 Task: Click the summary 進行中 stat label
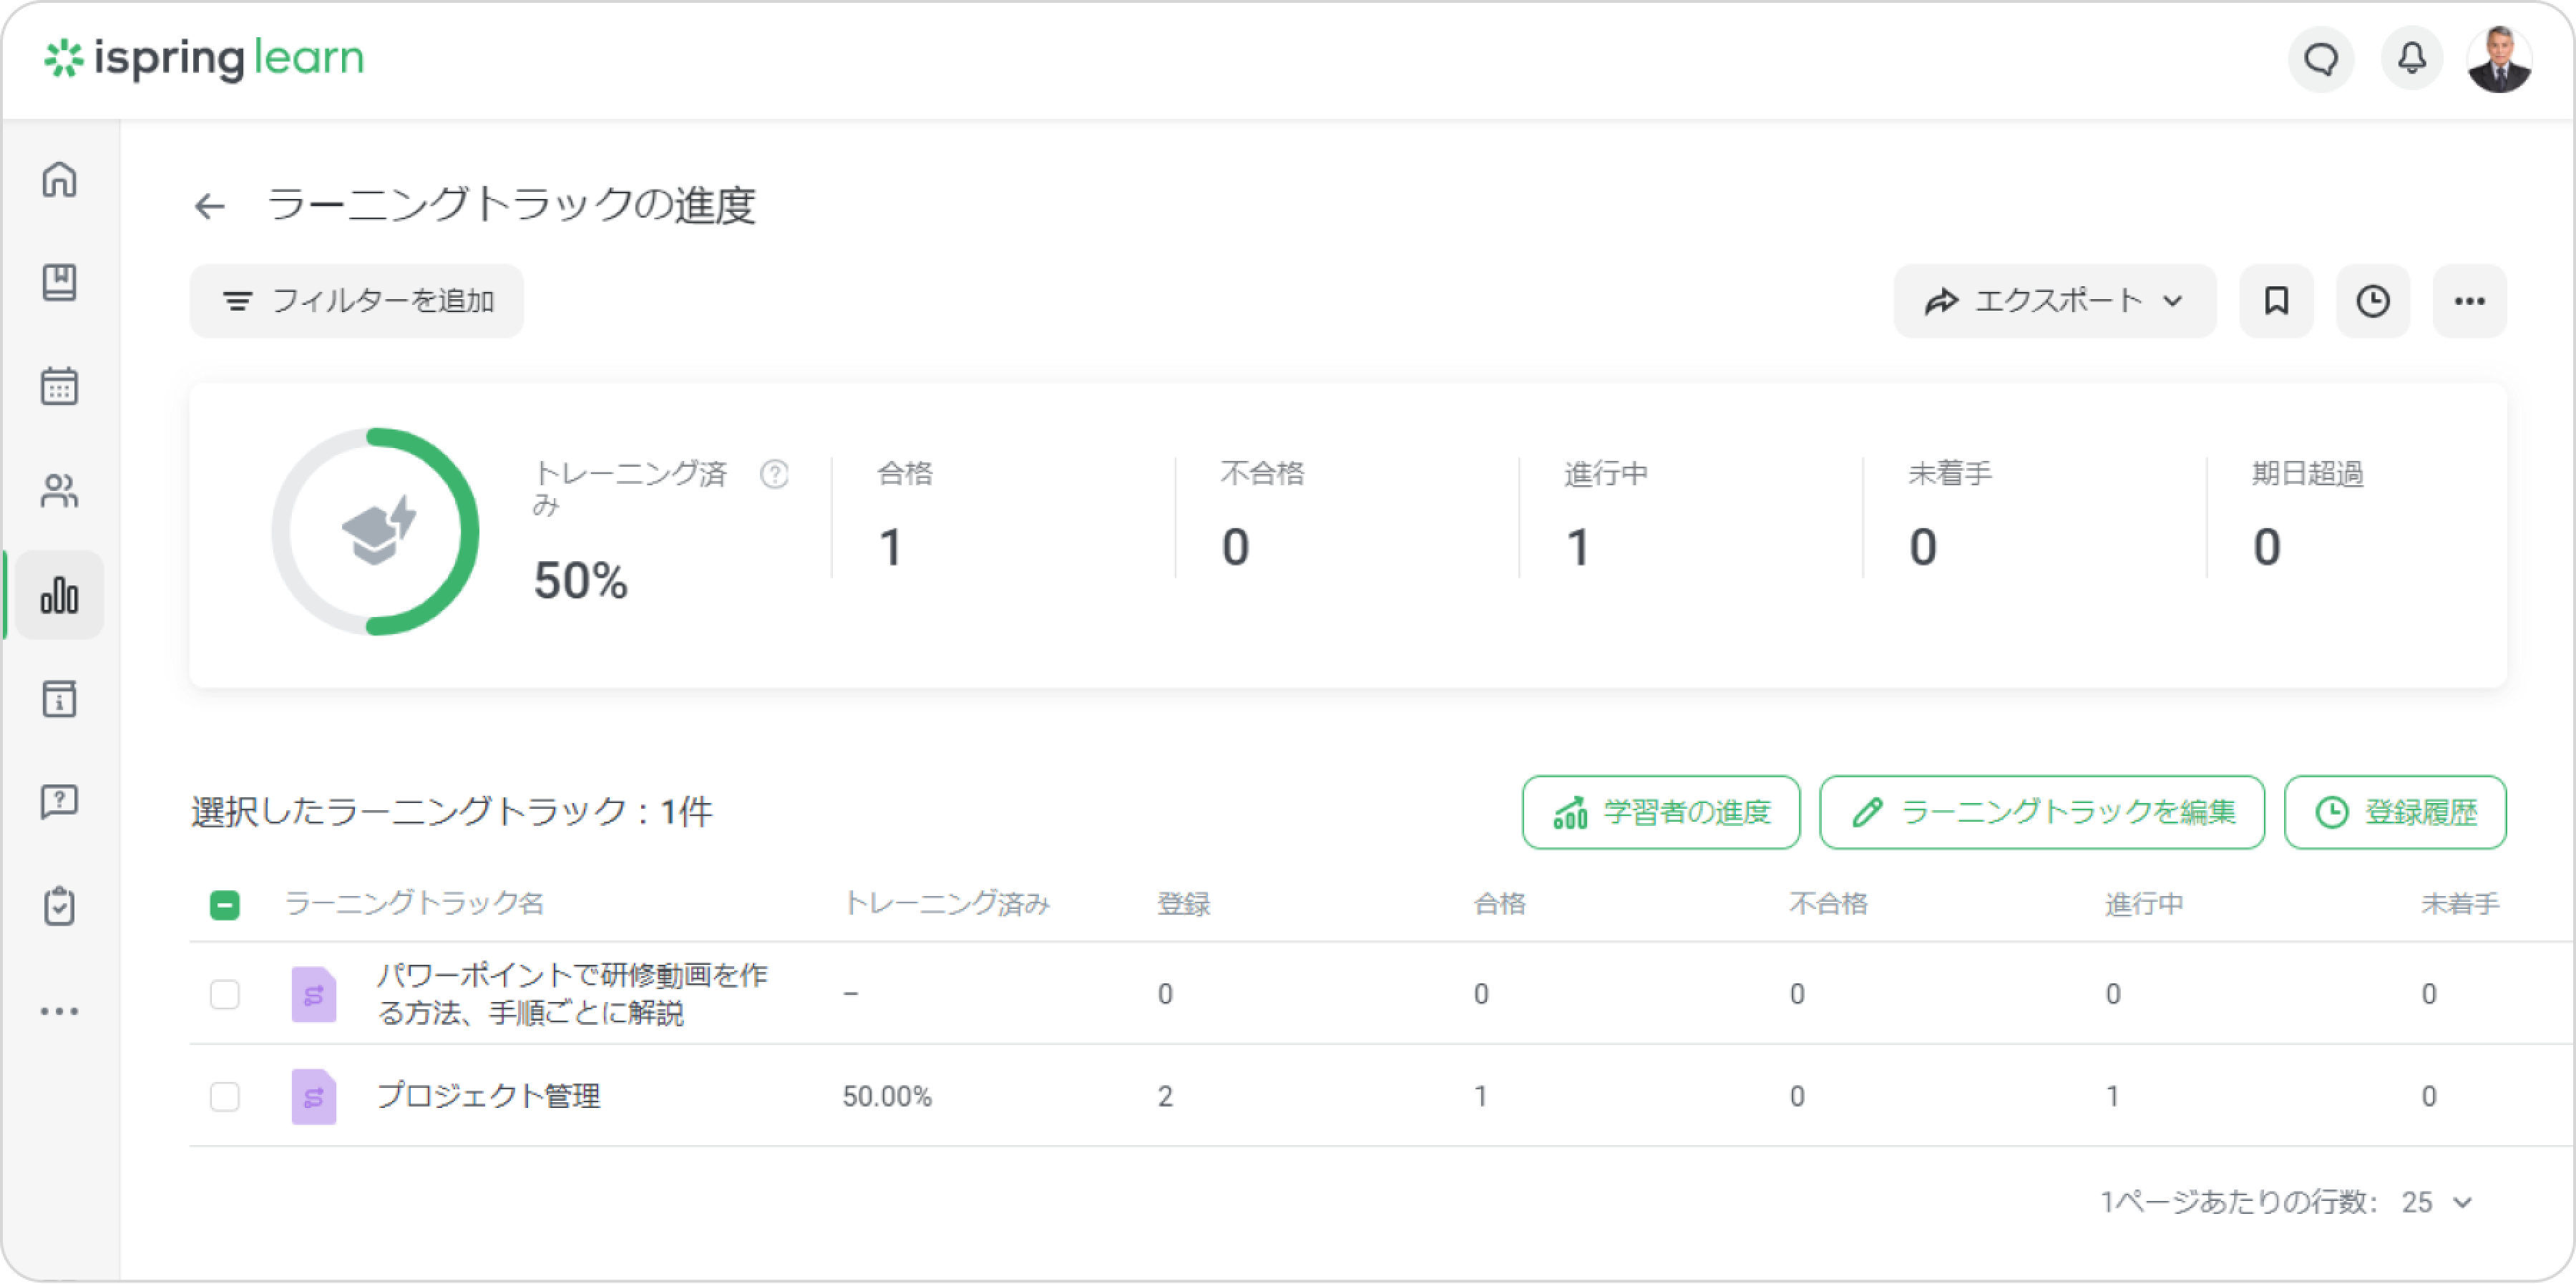pos(1606,474)
